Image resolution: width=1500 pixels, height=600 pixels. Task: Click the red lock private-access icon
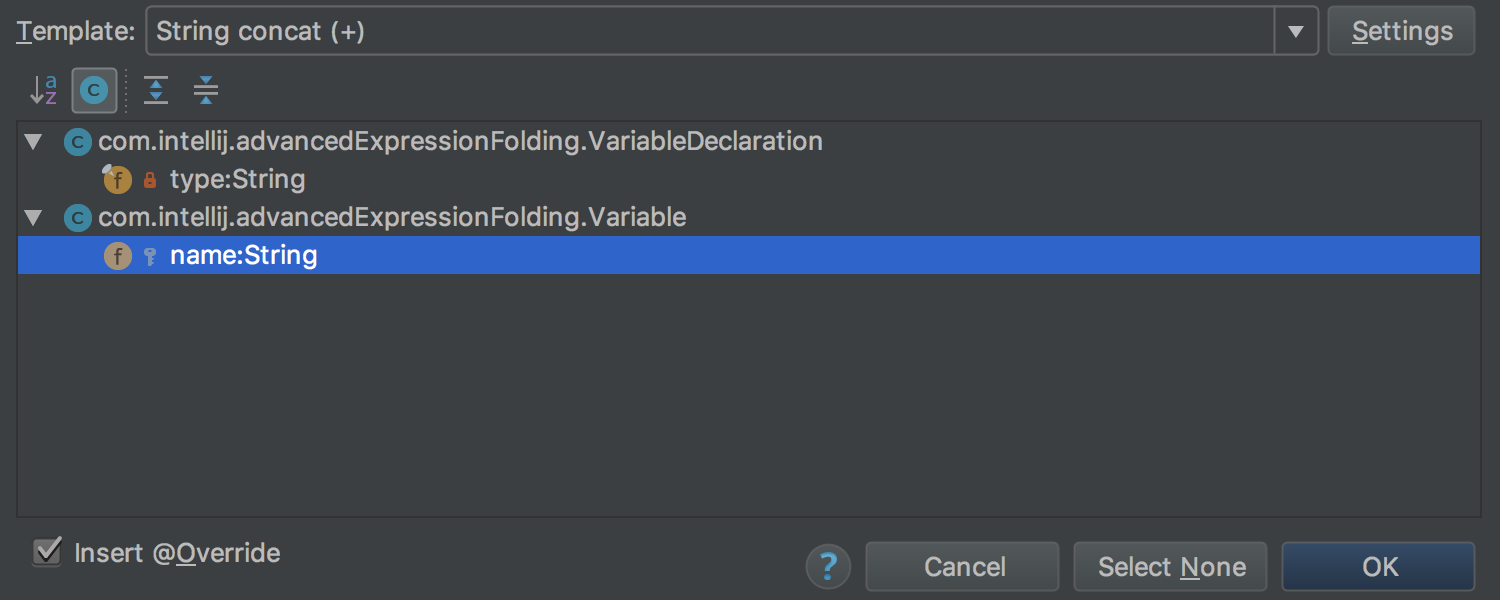150,181
